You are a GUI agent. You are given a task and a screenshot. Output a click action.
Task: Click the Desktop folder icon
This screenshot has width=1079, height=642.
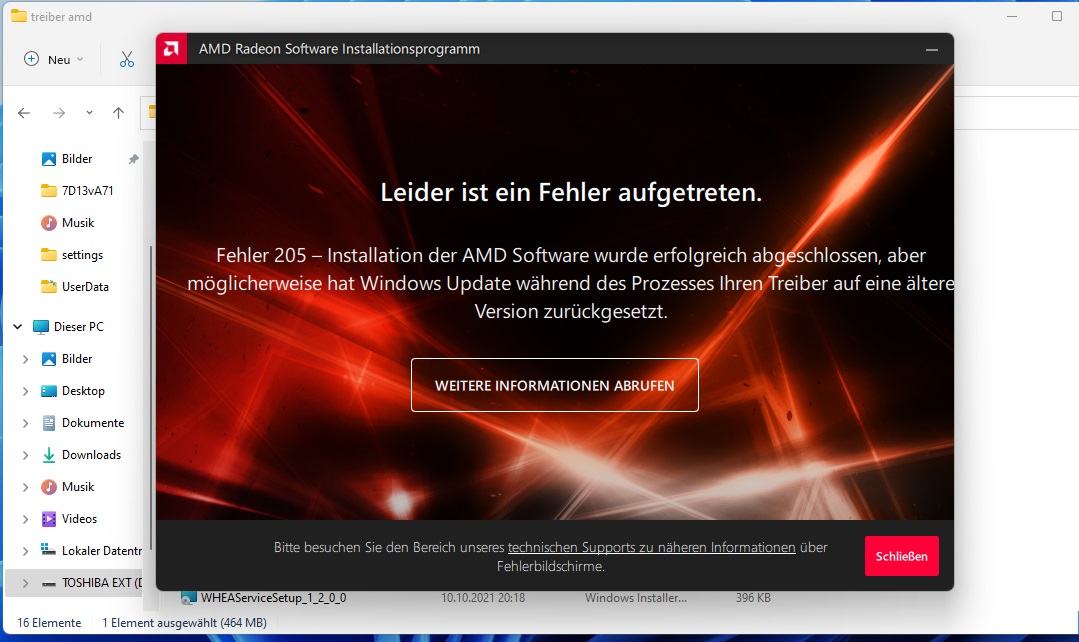point(49,391)
